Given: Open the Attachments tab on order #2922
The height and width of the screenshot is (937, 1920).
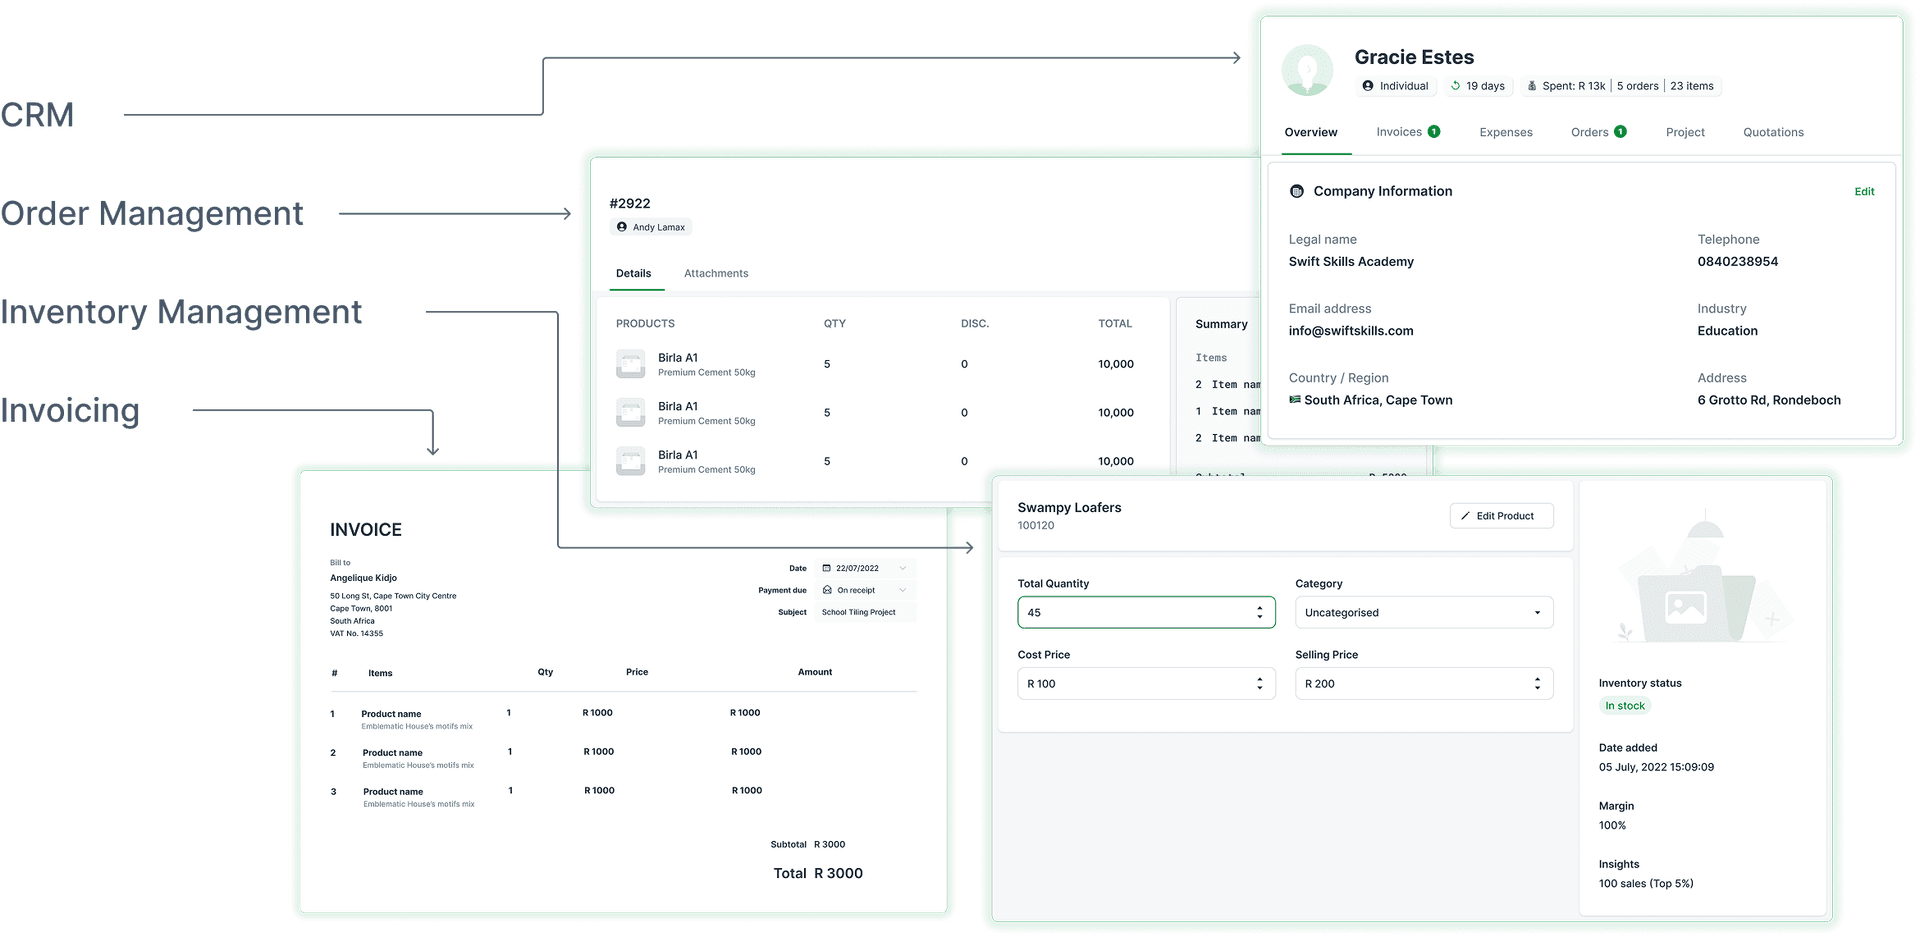Looking at the screenshot, I should coord(716,273).
